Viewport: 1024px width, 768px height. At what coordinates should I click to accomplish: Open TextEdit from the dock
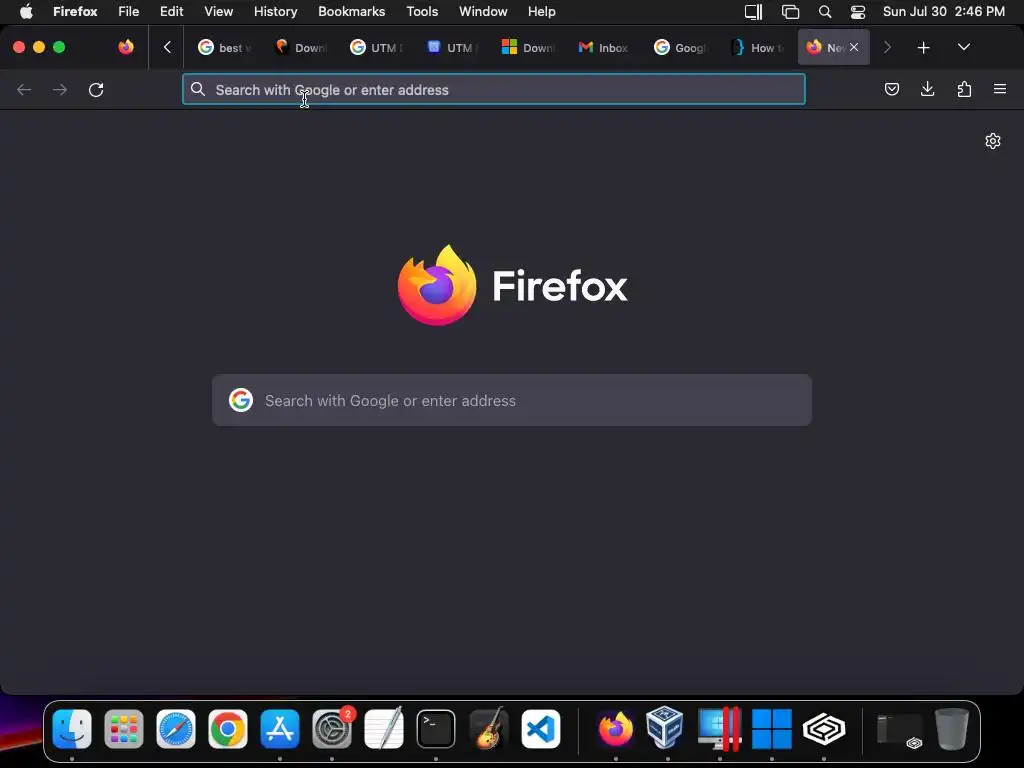click(383, 729)
